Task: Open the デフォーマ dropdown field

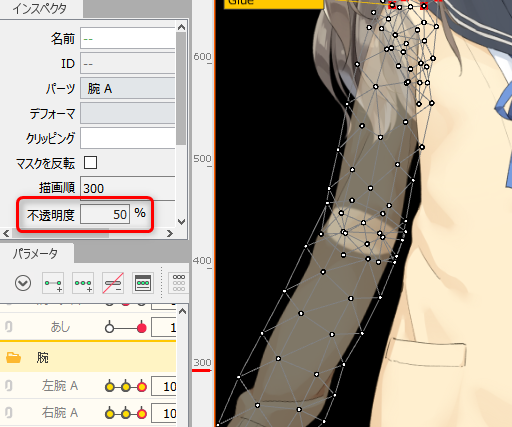Action: pos(128,113)
